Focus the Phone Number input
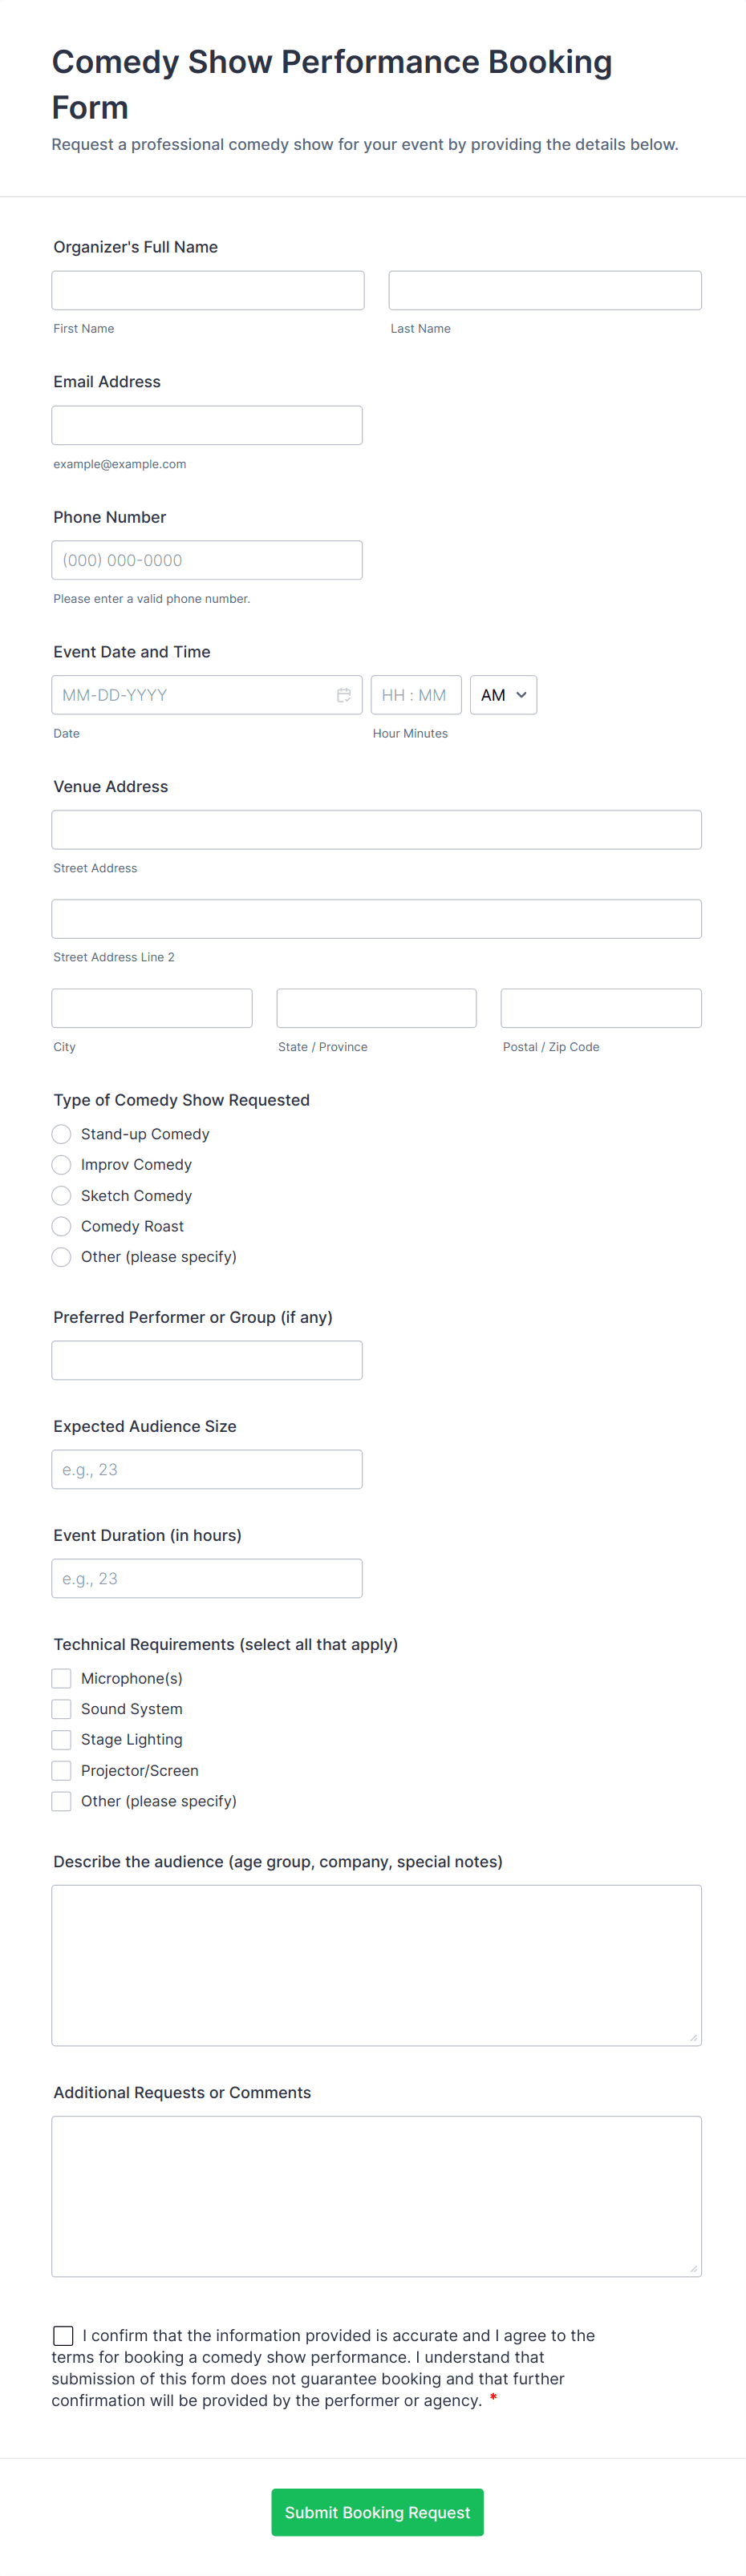The image size is (746, 2576). (207, 560)
